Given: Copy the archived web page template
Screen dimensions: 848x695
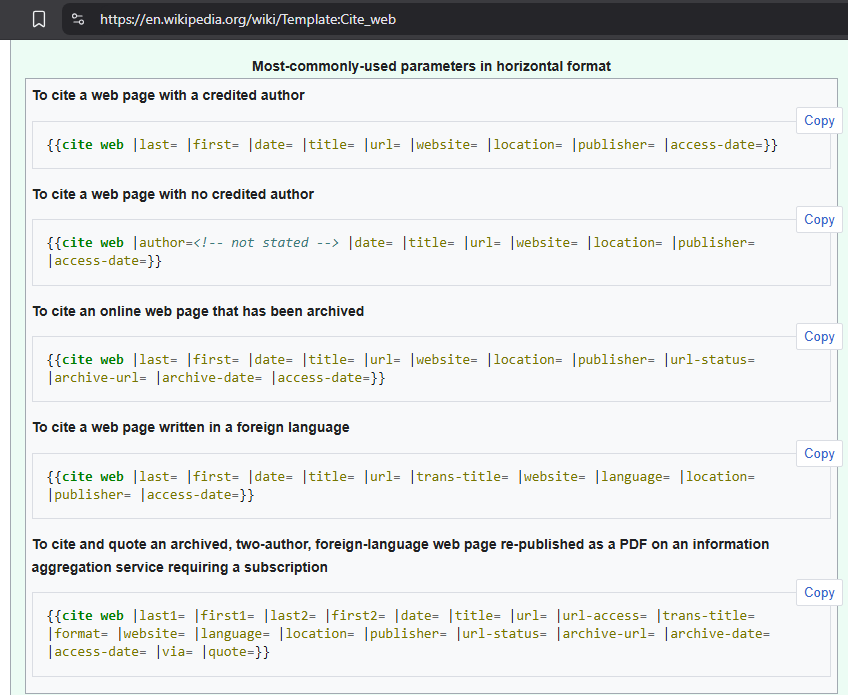Looking at the screenshot, I should click(819, 336).
